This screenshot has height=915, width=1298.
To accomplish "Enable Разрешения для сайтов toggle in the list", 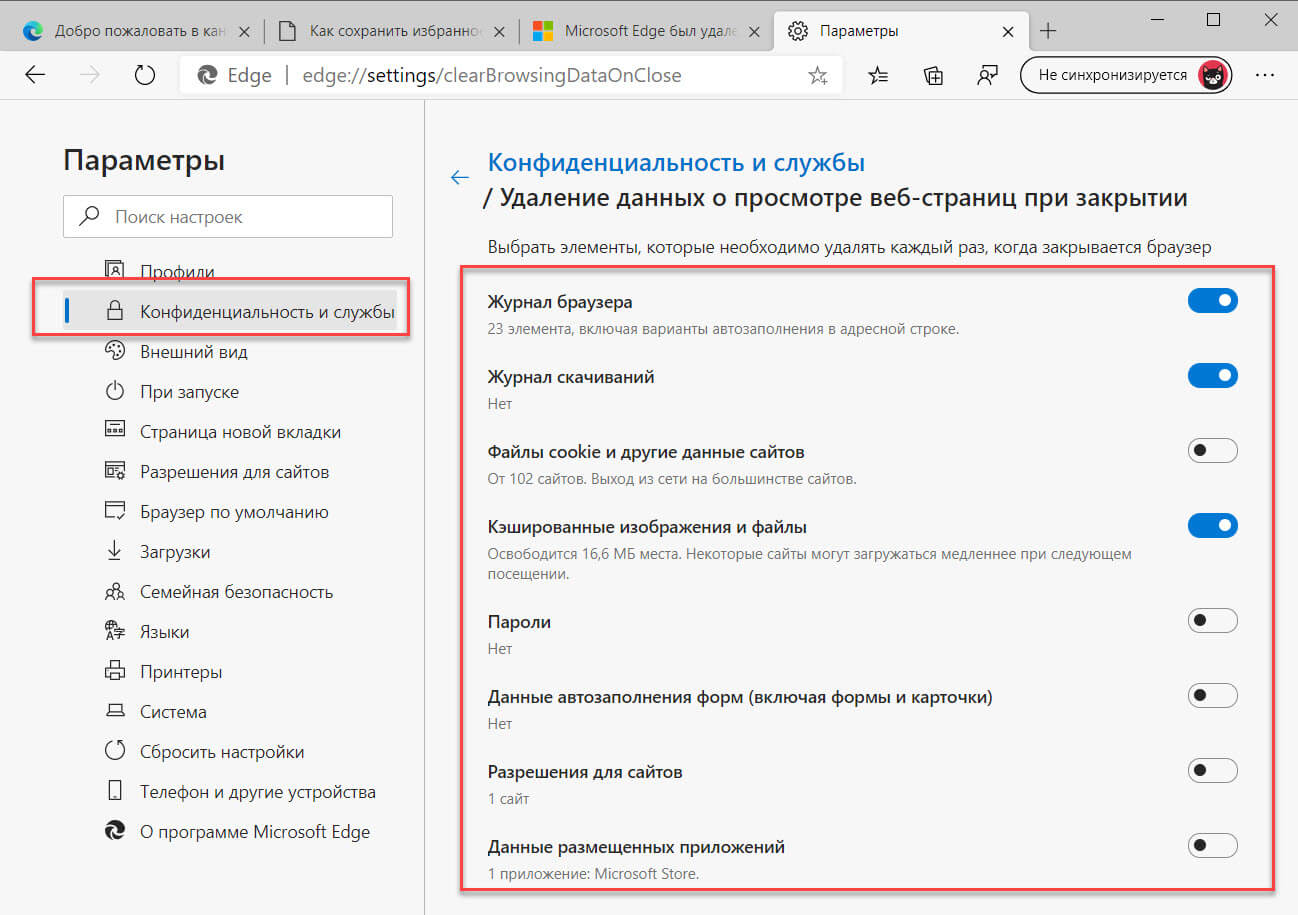I will (1212, 771).
